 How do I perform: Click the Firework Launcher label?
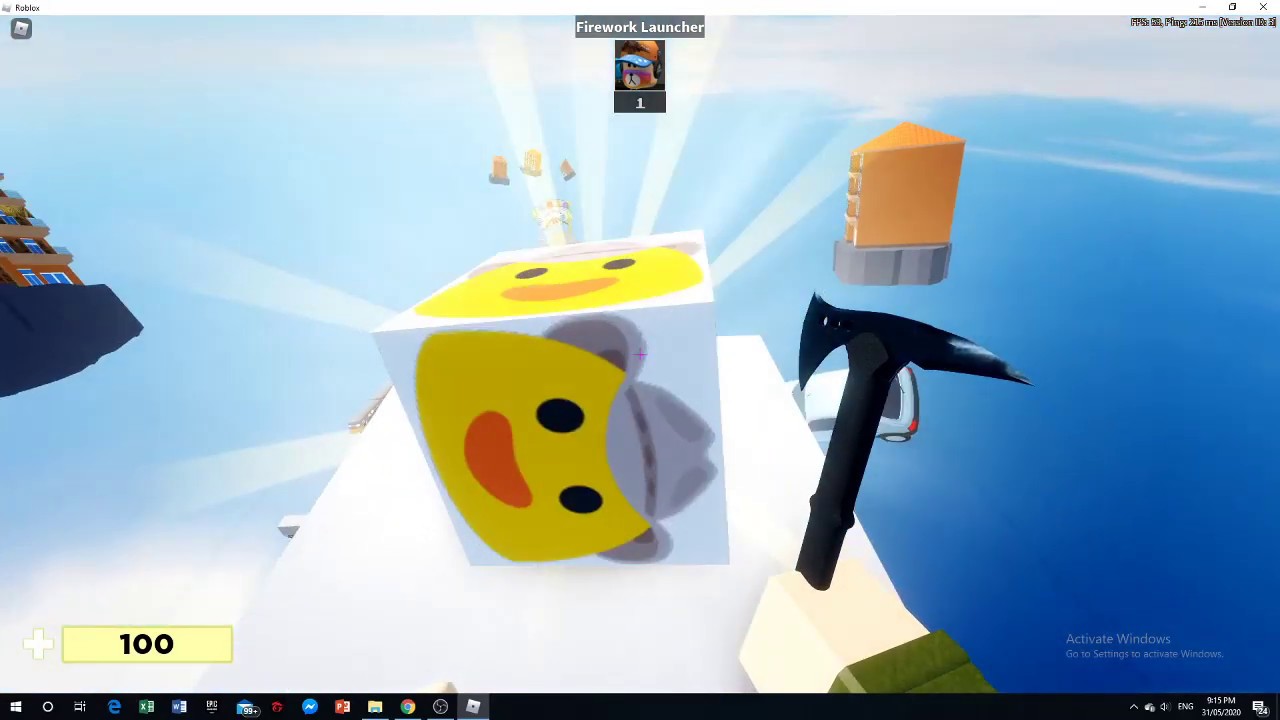click(x=640, y=27)
